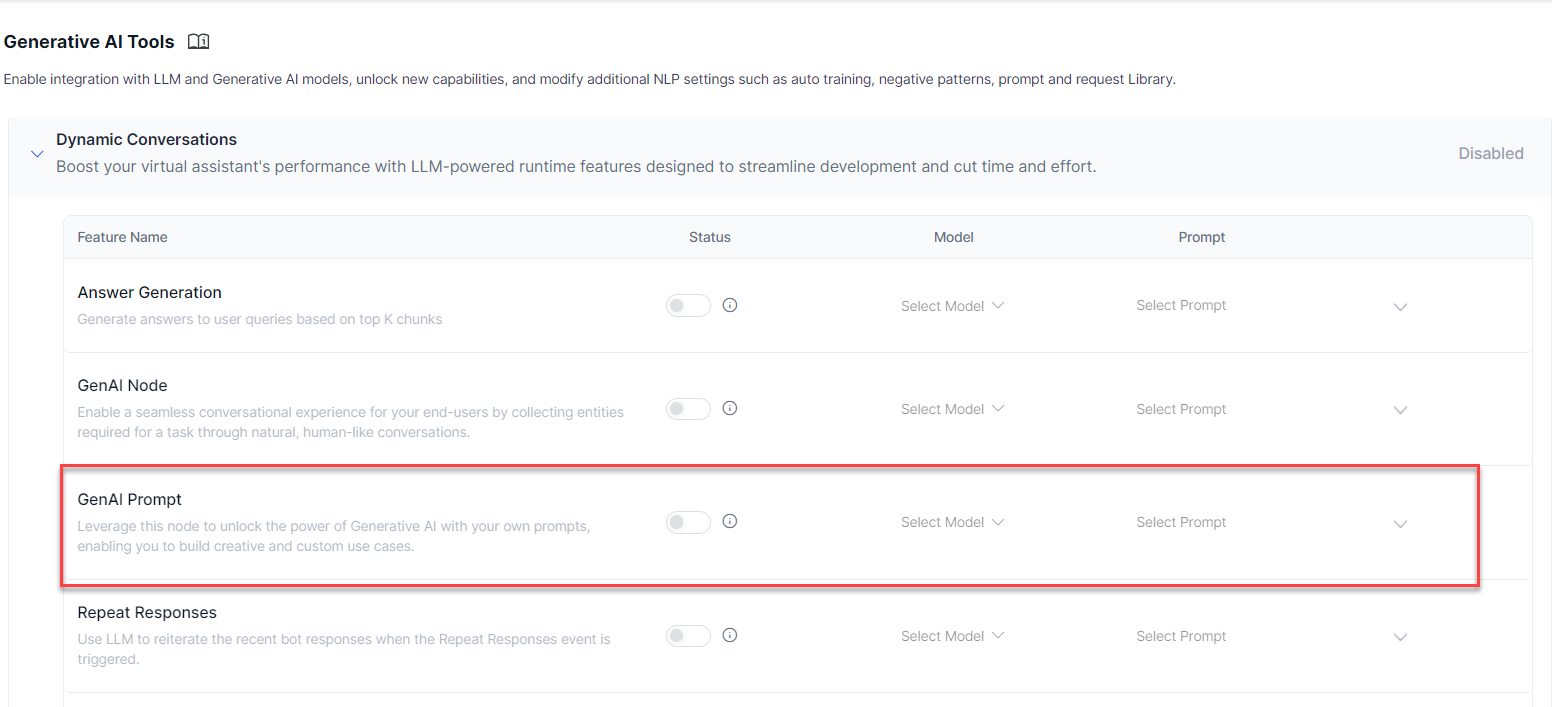Click the info icon beside GenAI Node toggle
Screen dimensions: 1552x707
pyautogui.click(x=730, y=408)
